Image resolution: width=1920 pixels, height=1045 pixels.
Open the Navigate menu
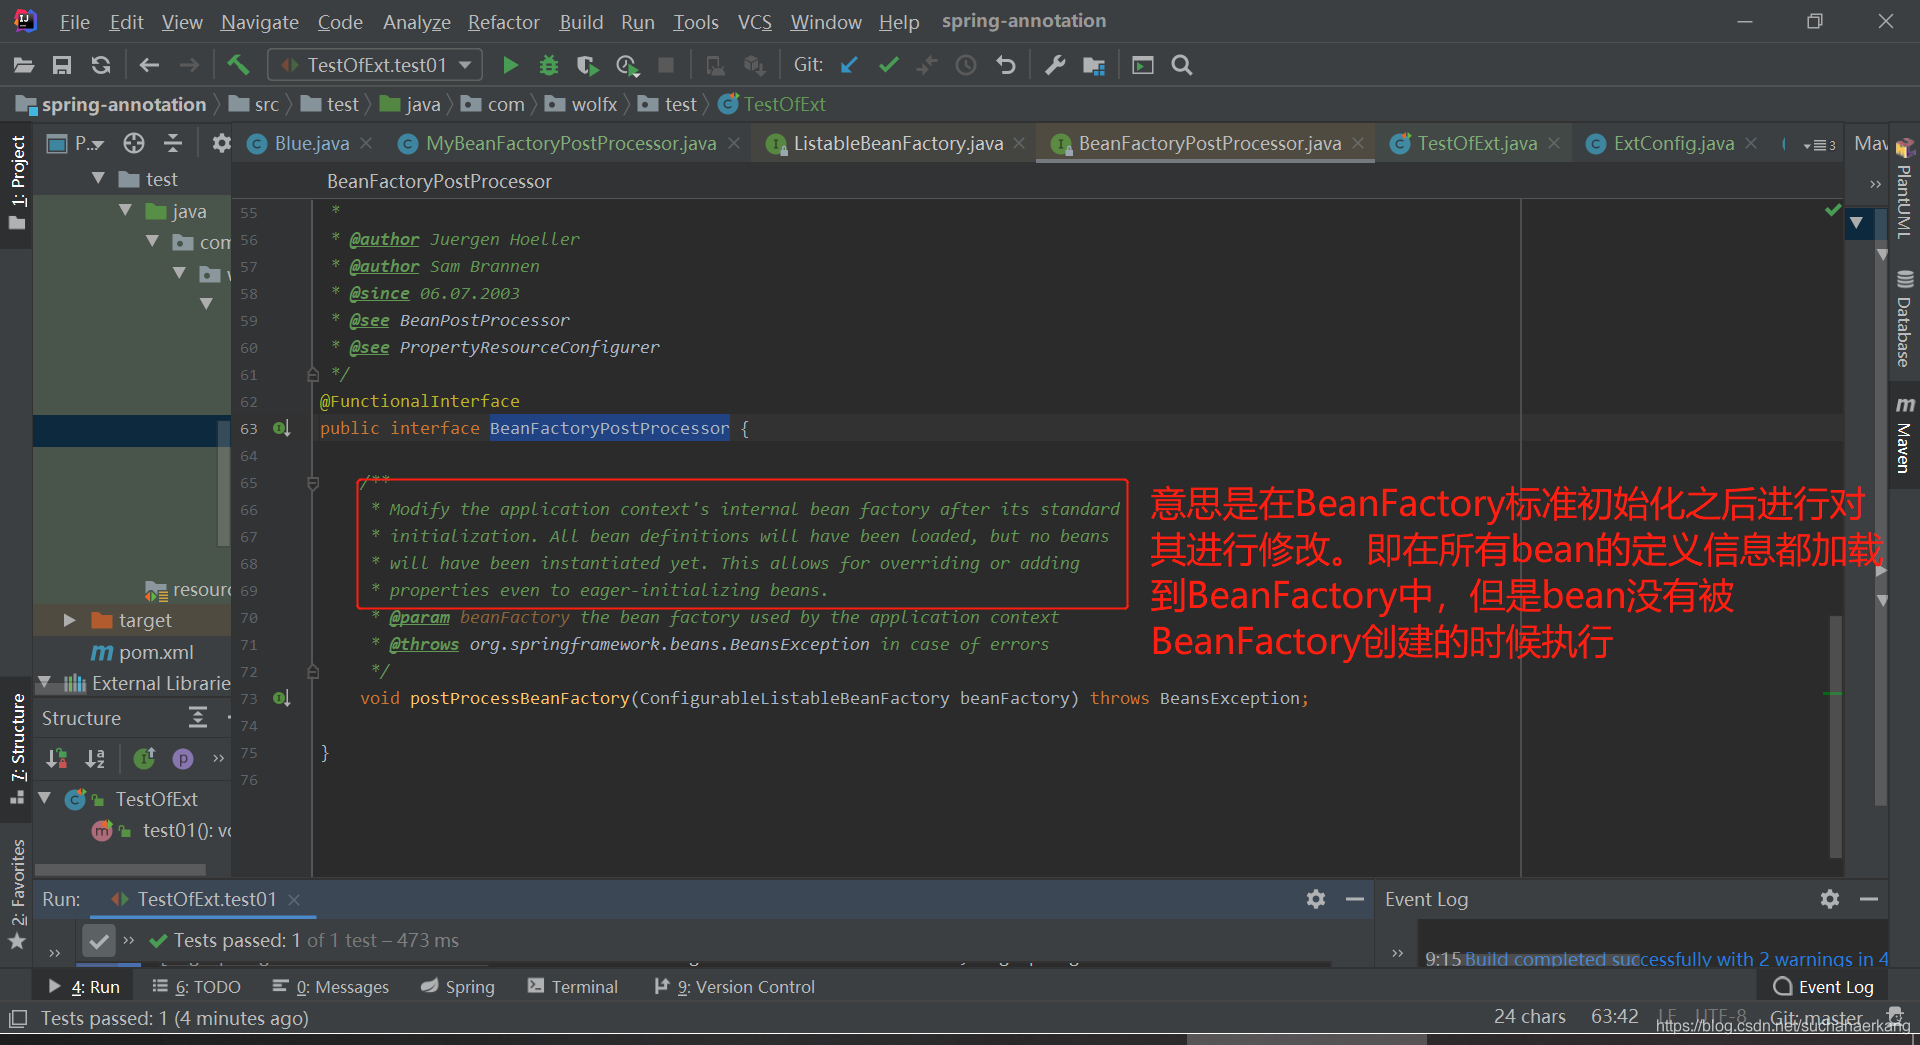click(x=260, y=21)
